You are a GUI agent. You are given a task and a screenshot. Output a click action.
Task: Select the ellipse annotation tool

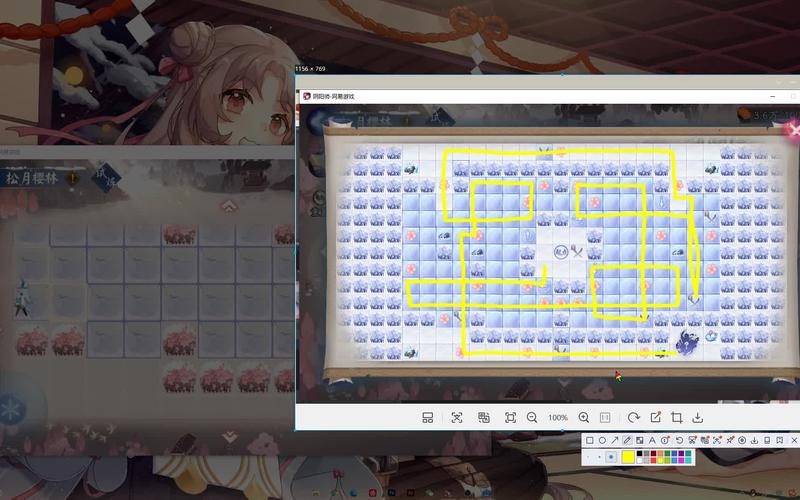tap(602, 440)
